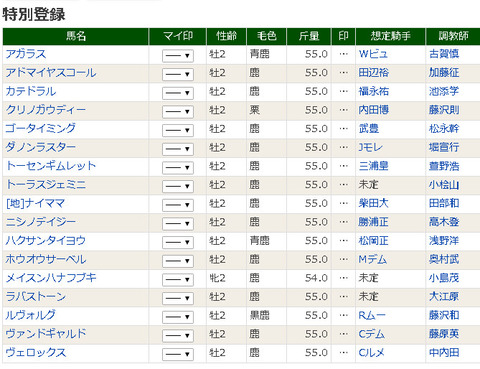Image resolution: width=480 pixels, height=369 pixels.
Task: Open trainer page for 中内田
Action: [444, 353]
